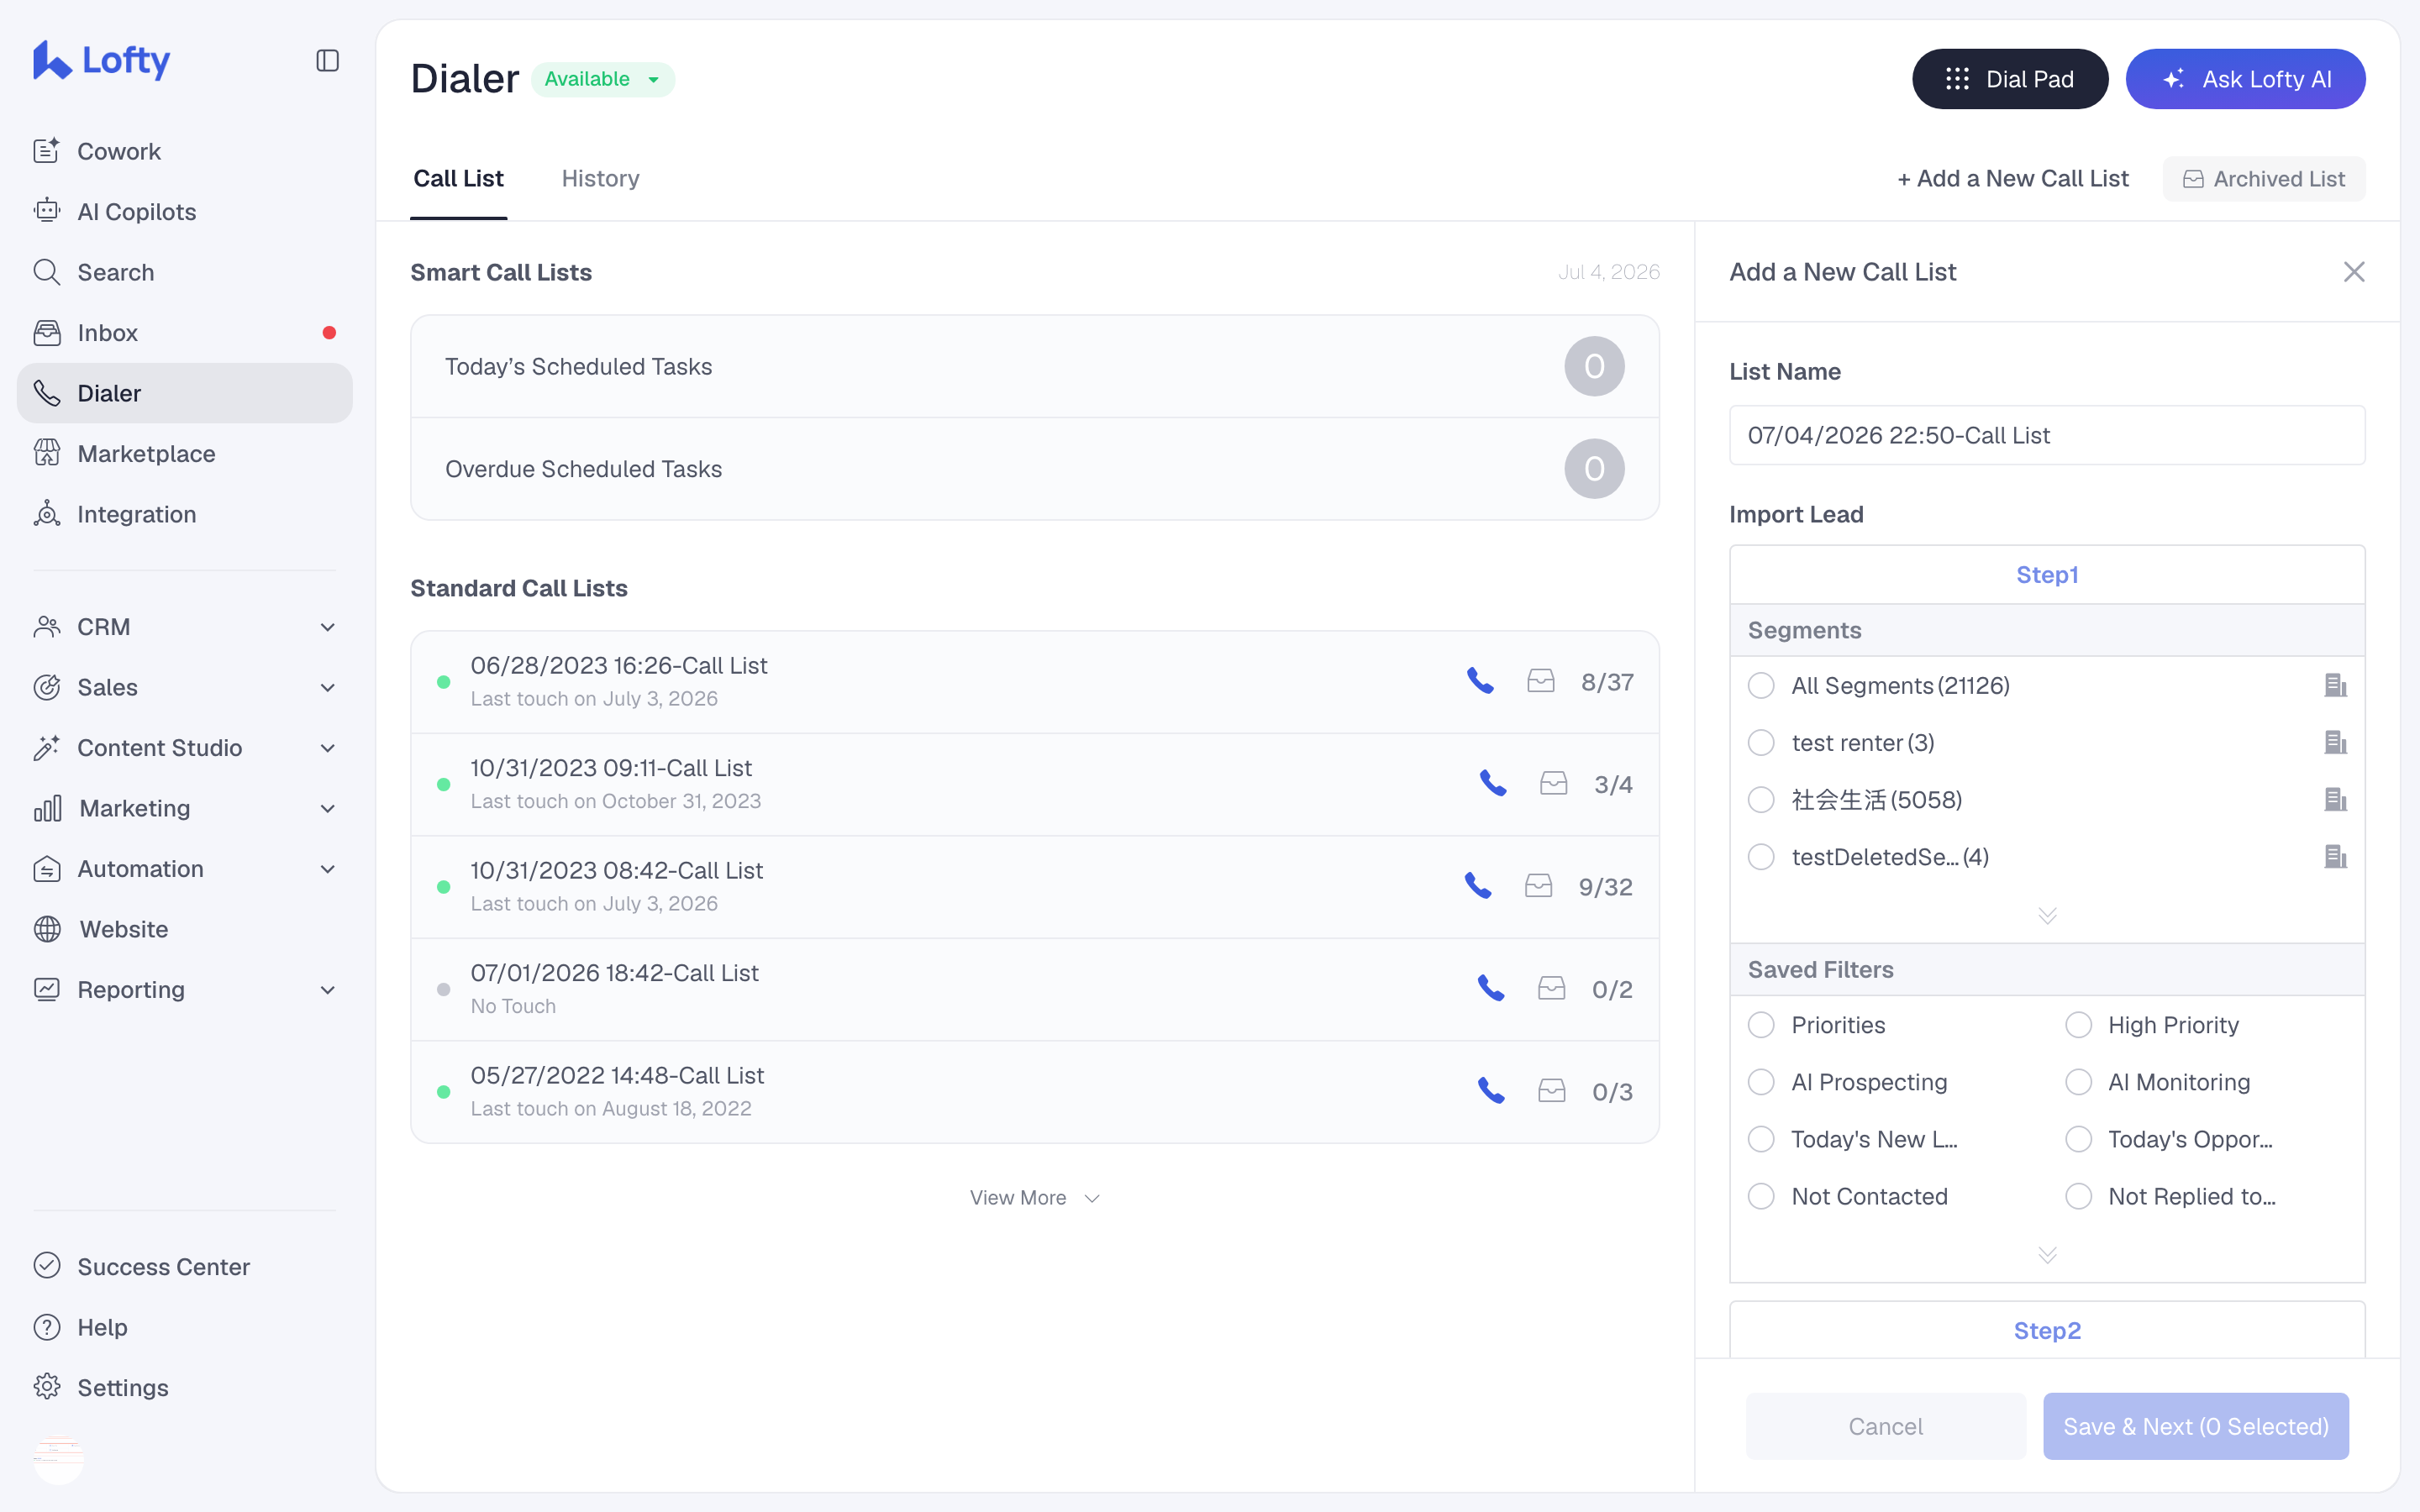Go to Search in the sidebar
The image size is (2420, 1512).
[x=185, y=272]
